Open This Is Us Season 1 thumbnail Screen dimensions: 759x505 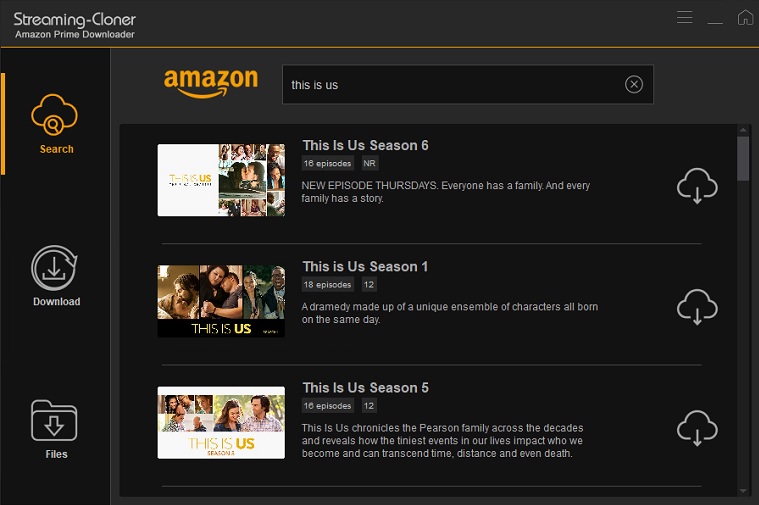pyautogui.click(x=221, y=301)
